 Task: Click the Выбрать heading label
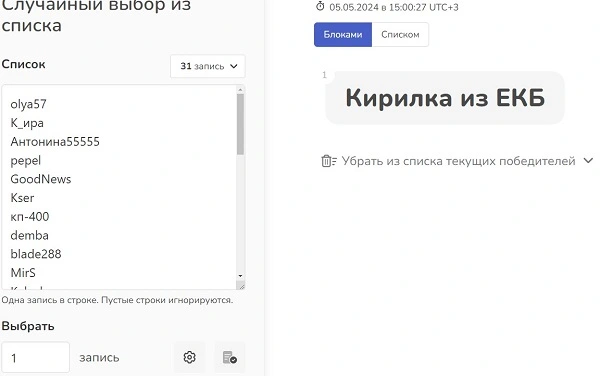tap(28, 326)
